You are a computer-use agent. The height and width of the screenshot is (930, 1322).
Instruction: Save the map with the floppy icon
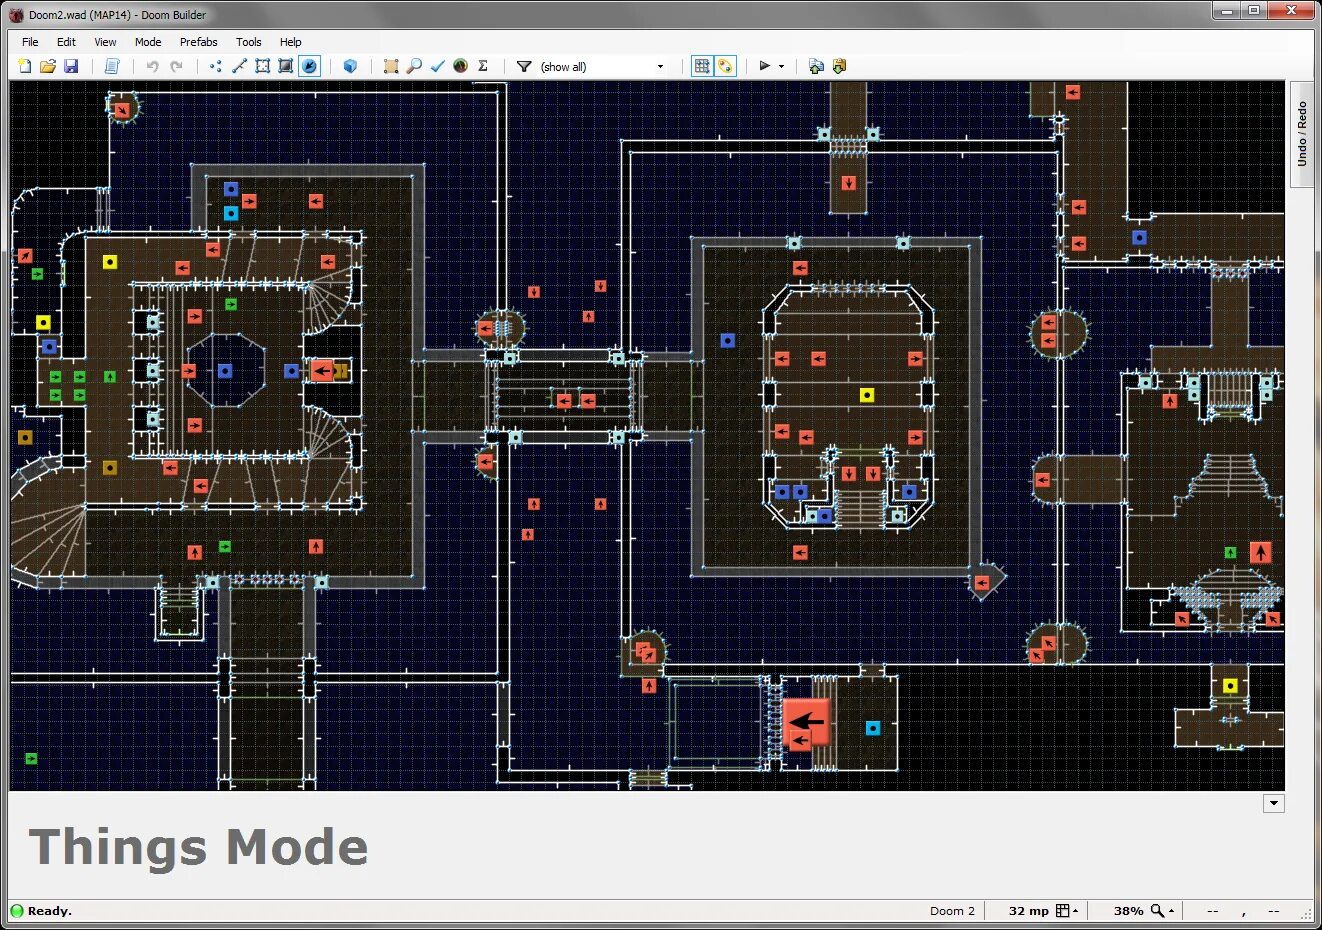click(71, 66)
